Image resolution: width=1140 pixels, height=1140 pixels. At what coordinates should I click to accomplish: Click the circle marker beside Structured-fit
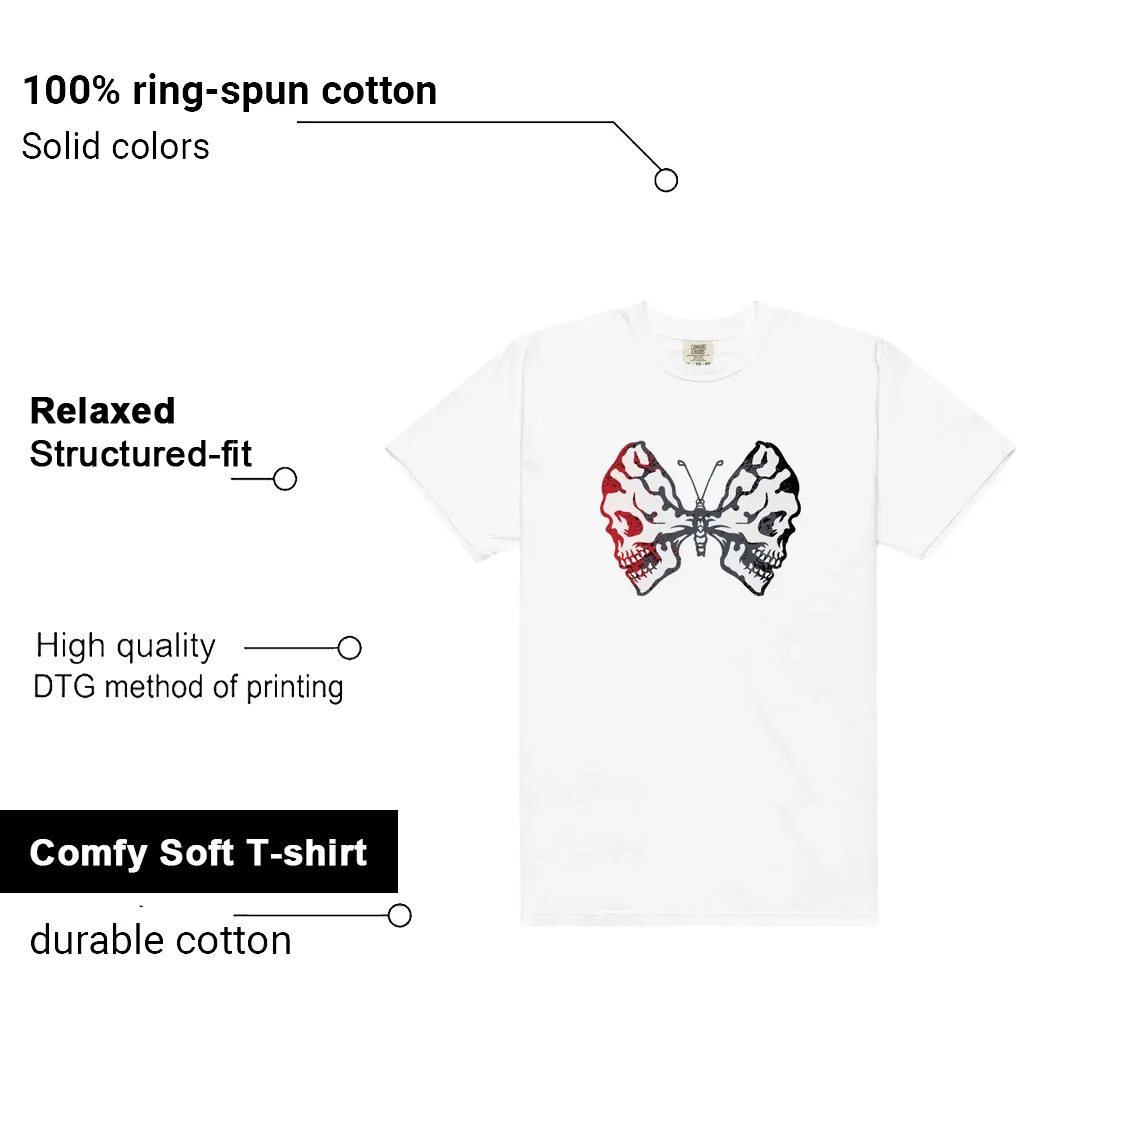pos(285,478)
